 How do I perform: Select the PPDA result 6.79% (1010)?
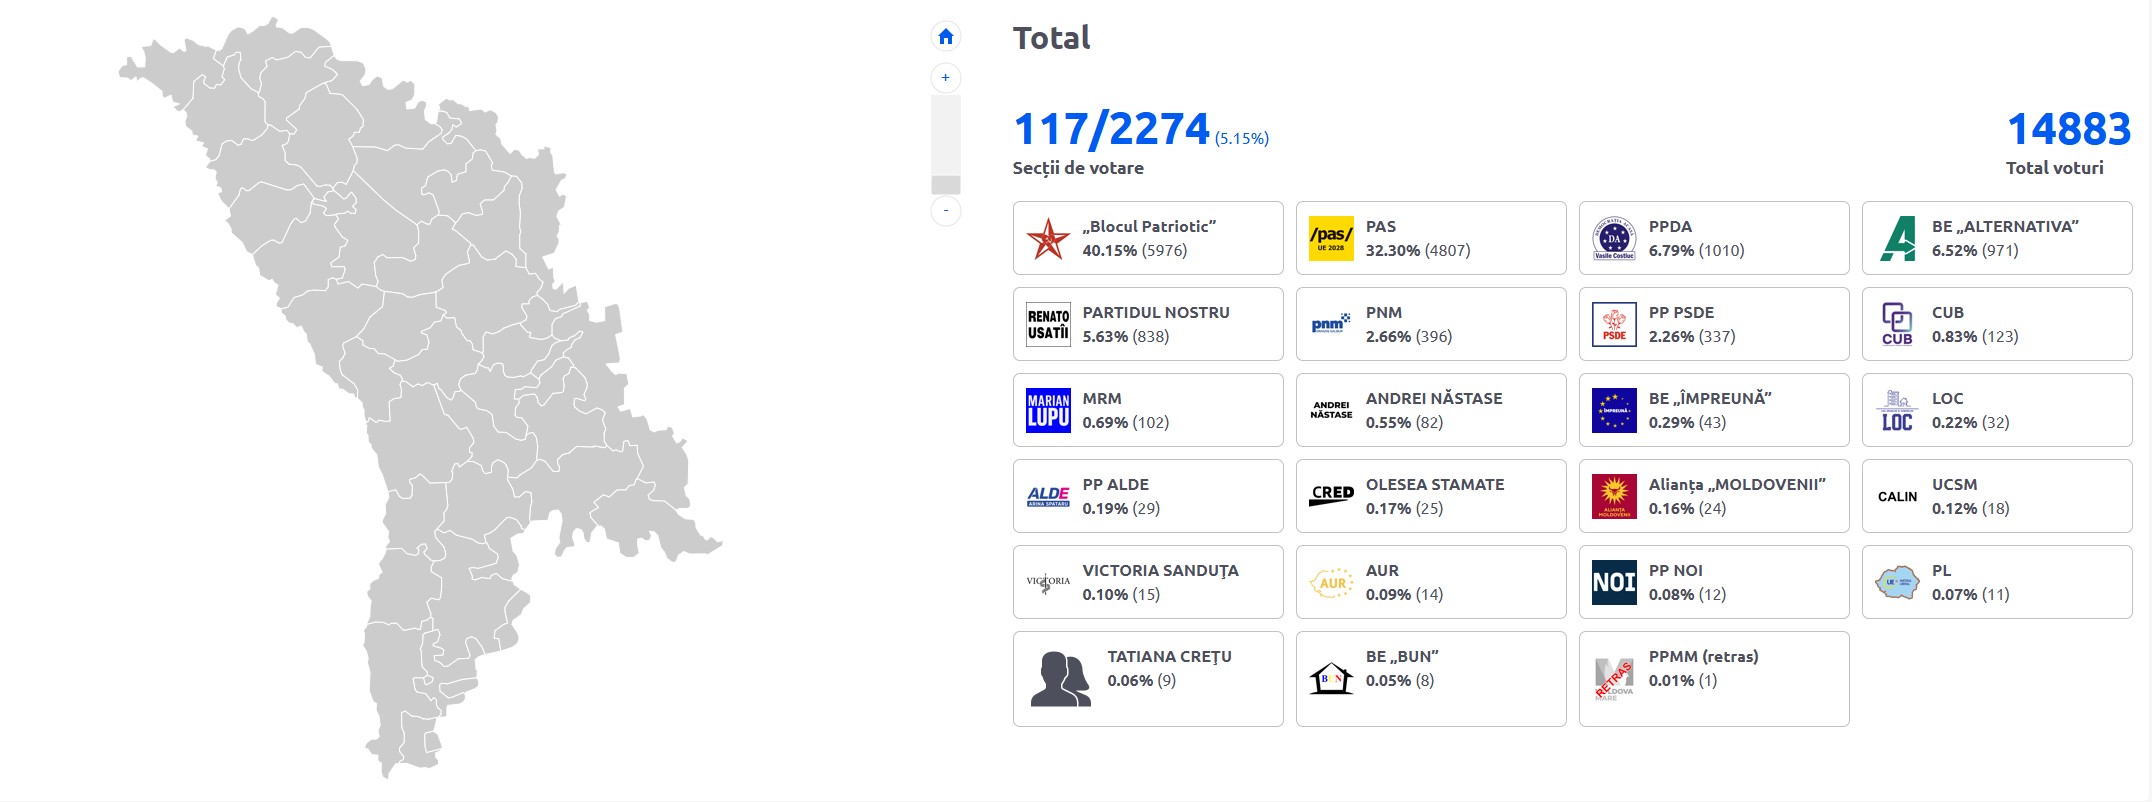(x=1696, y=251)
